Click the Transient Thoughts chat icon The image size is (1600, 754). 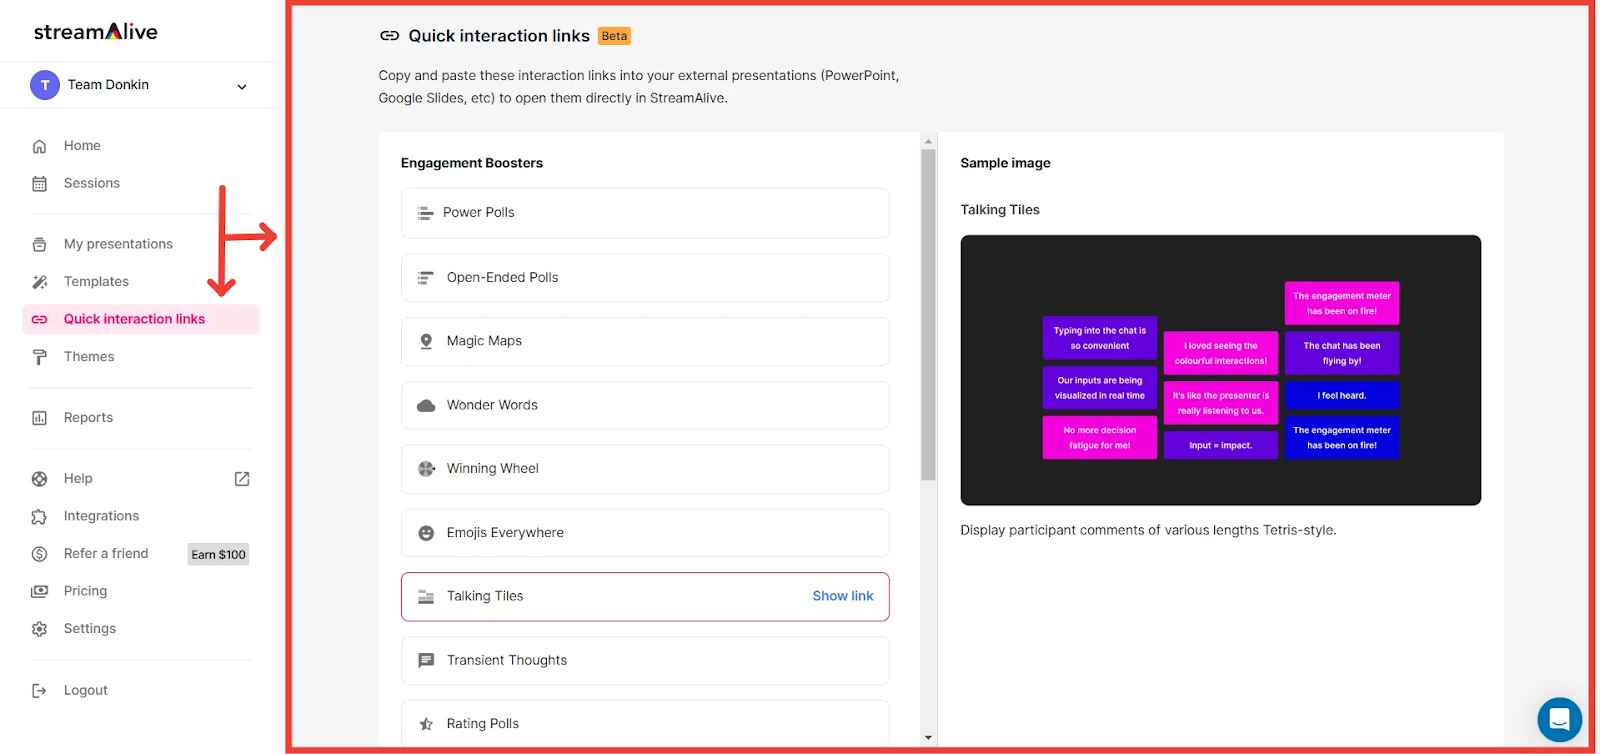[426, 661]
